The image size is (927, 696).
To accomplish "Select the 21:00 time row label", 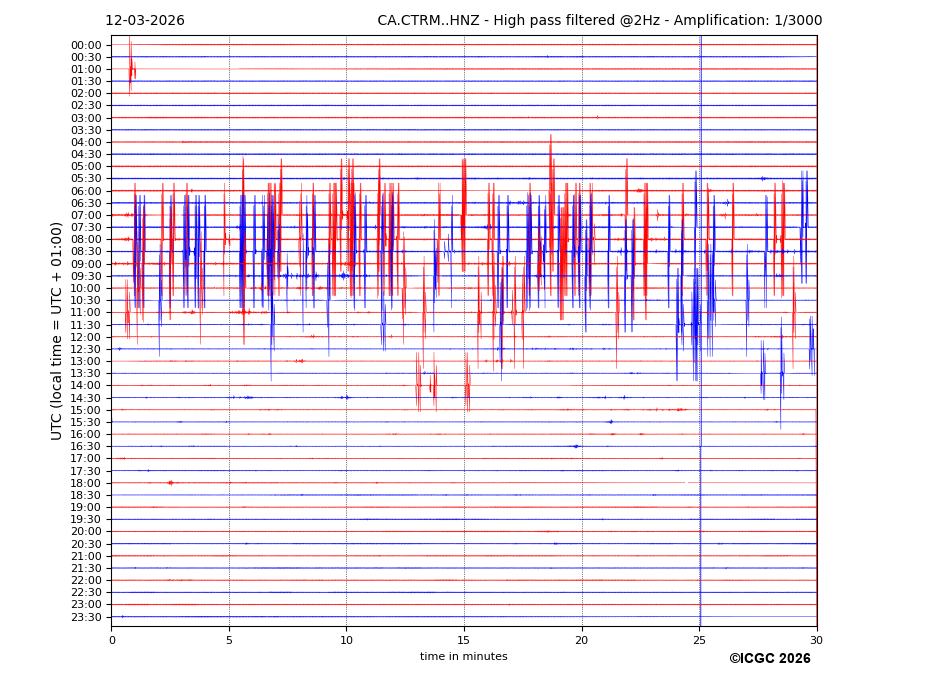I will tap(86, 556).
